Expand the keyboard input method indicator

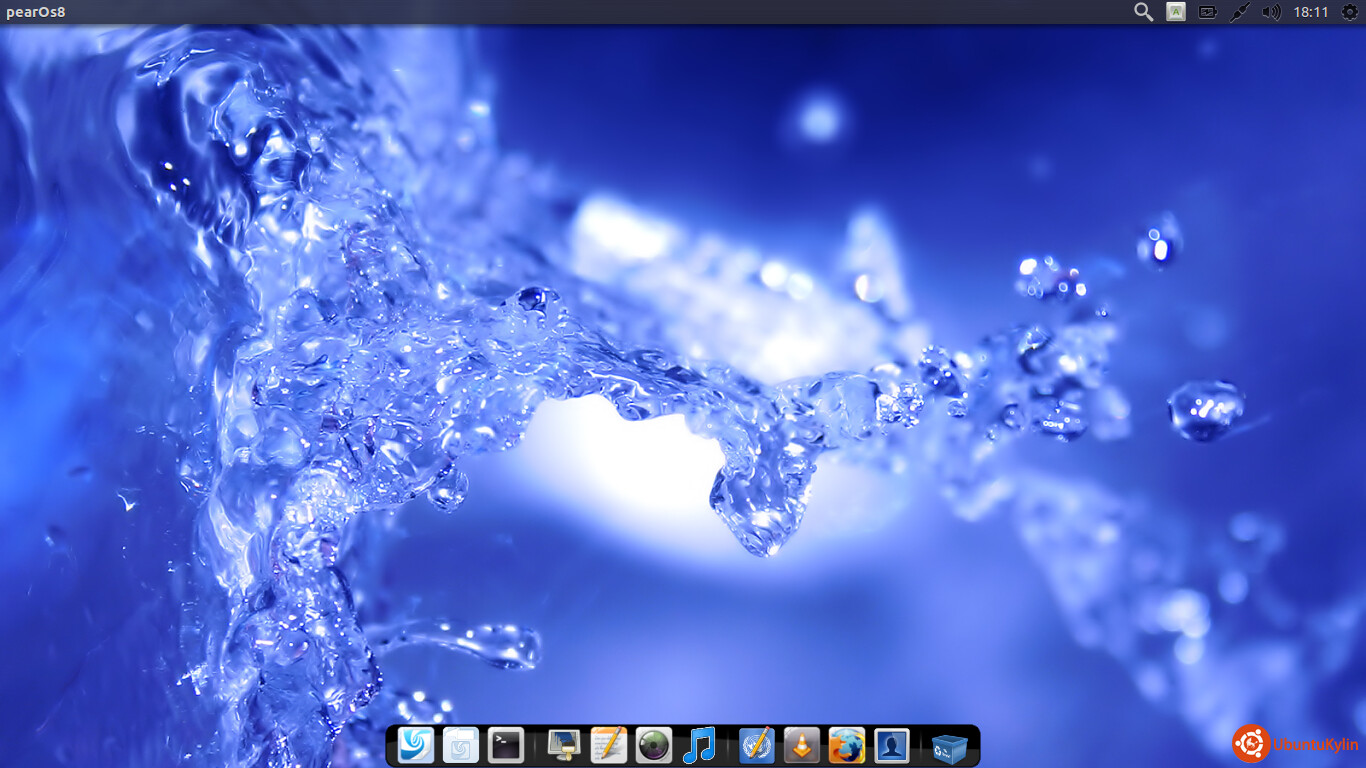(x=1176, y=12)
